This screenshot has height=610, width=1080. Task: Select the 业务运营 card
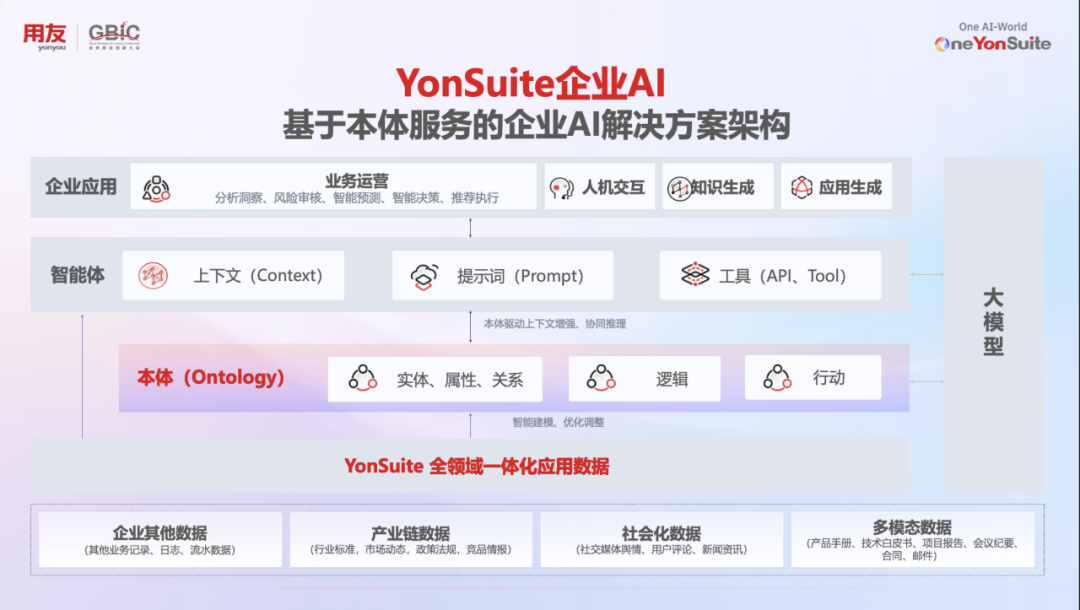[x=333, y=186]
